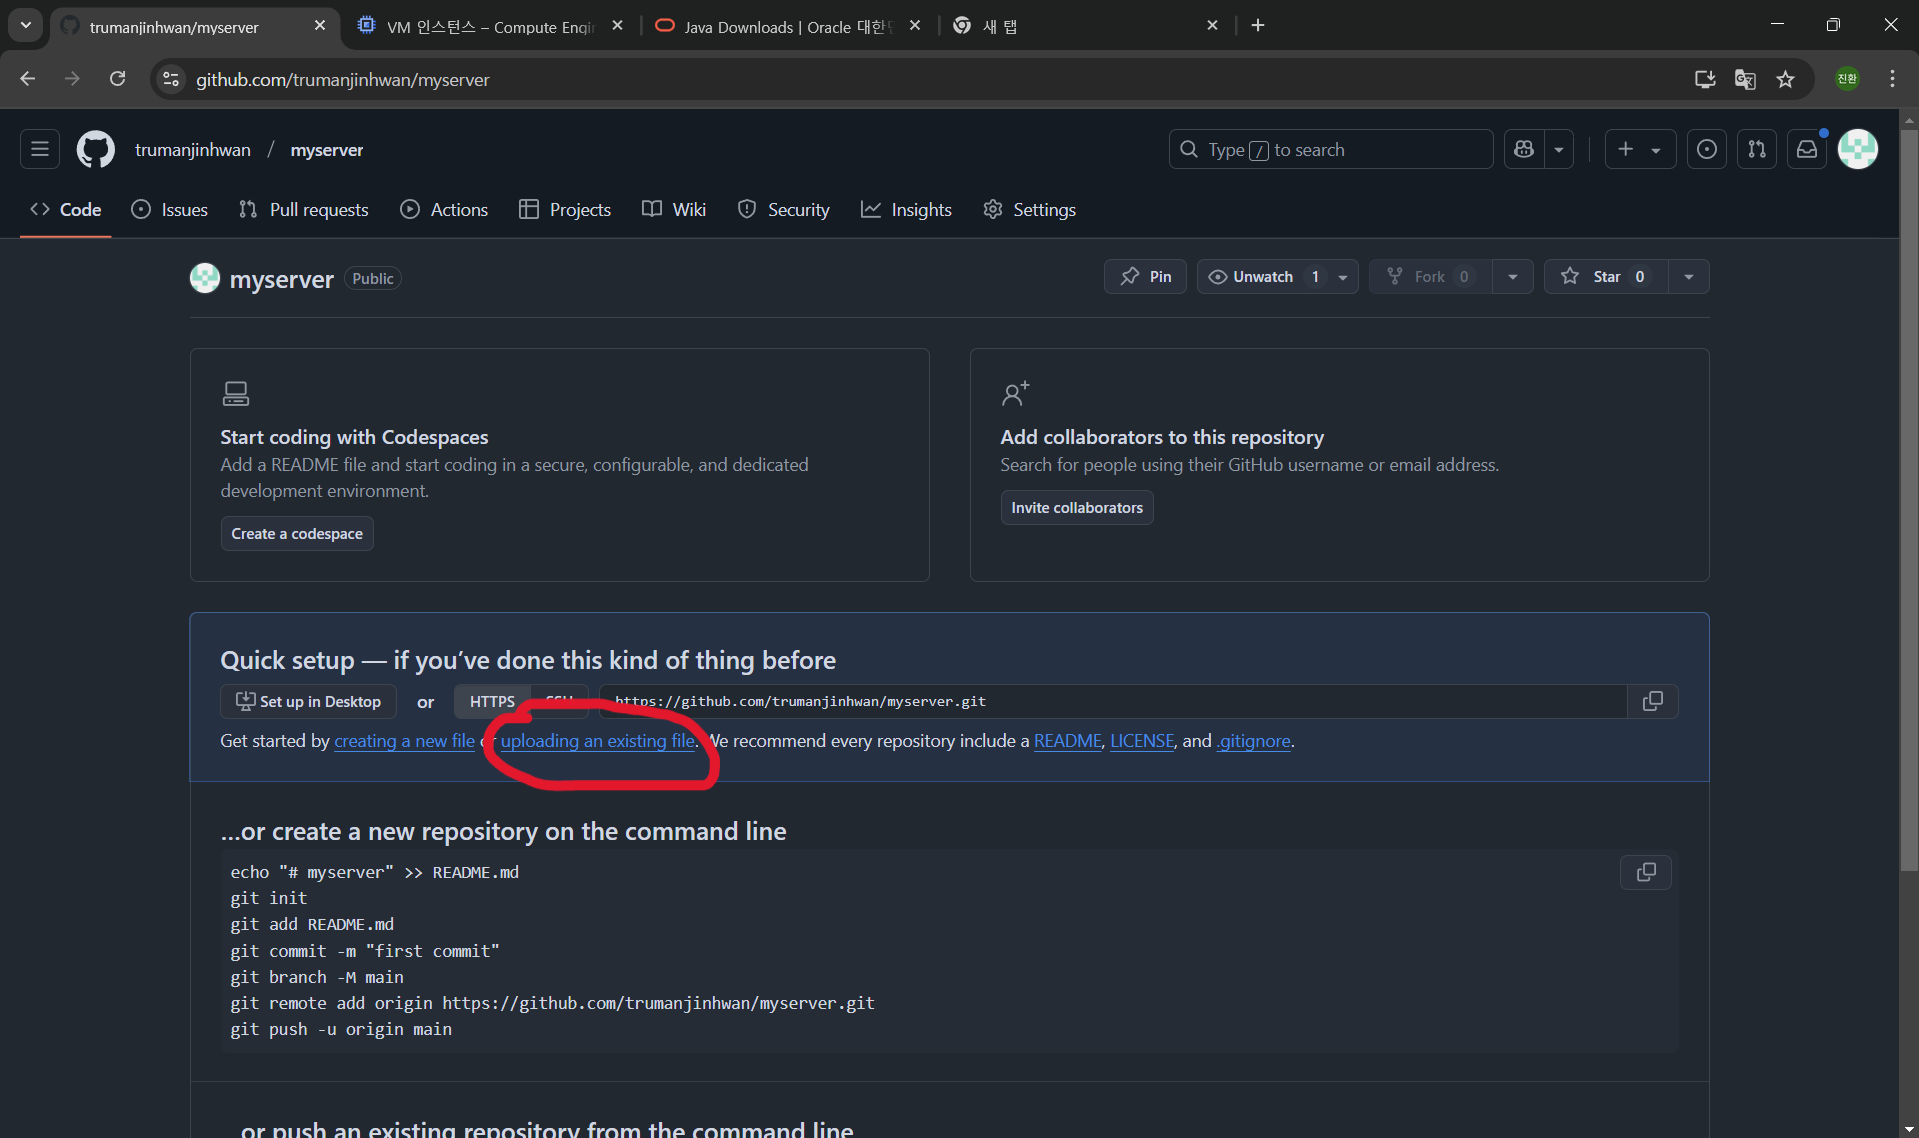The width and height of the screenshot is (1919, 1138).
Task: Open the hamburger navigation menu
Action: 40,150
